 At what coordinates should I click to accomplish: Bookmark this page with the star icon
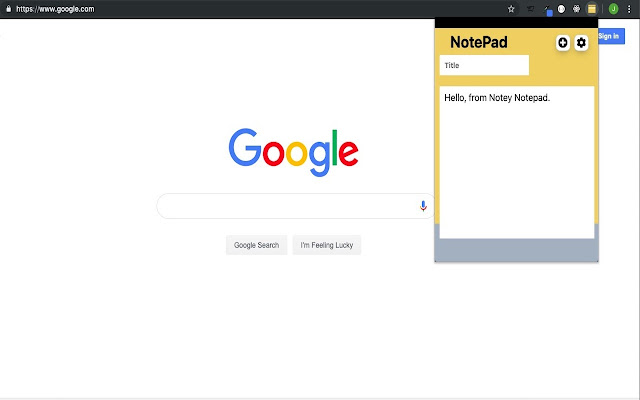coord(511,9)
